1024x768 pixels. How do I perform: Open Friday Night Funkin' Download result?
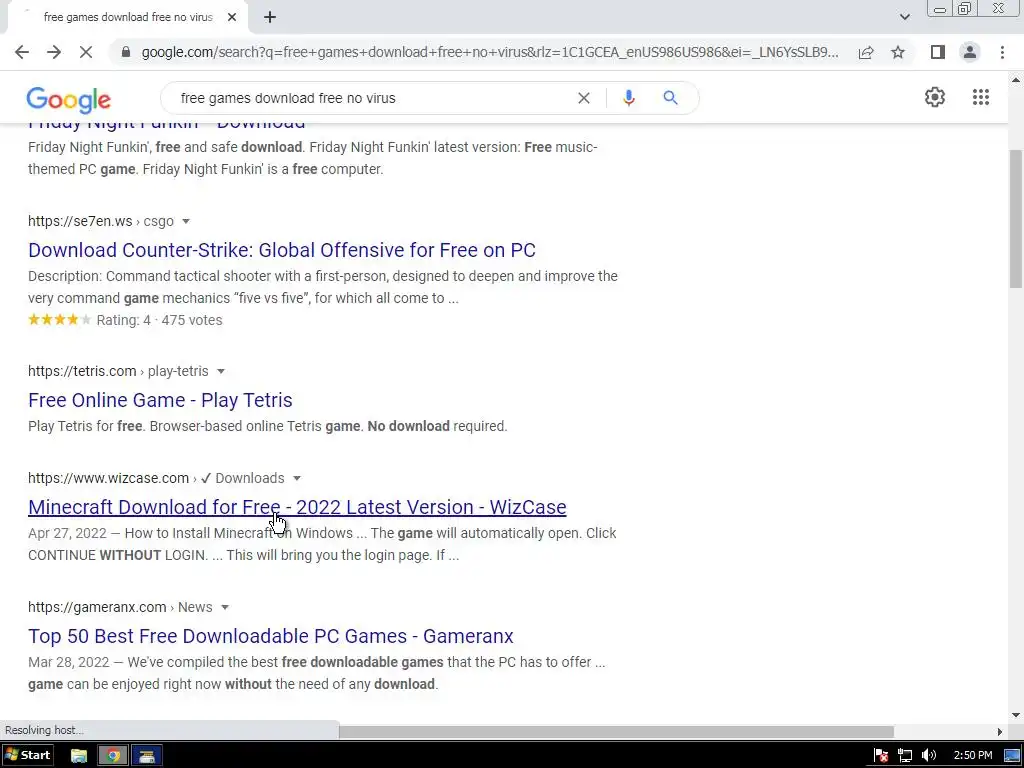(167, 124)
